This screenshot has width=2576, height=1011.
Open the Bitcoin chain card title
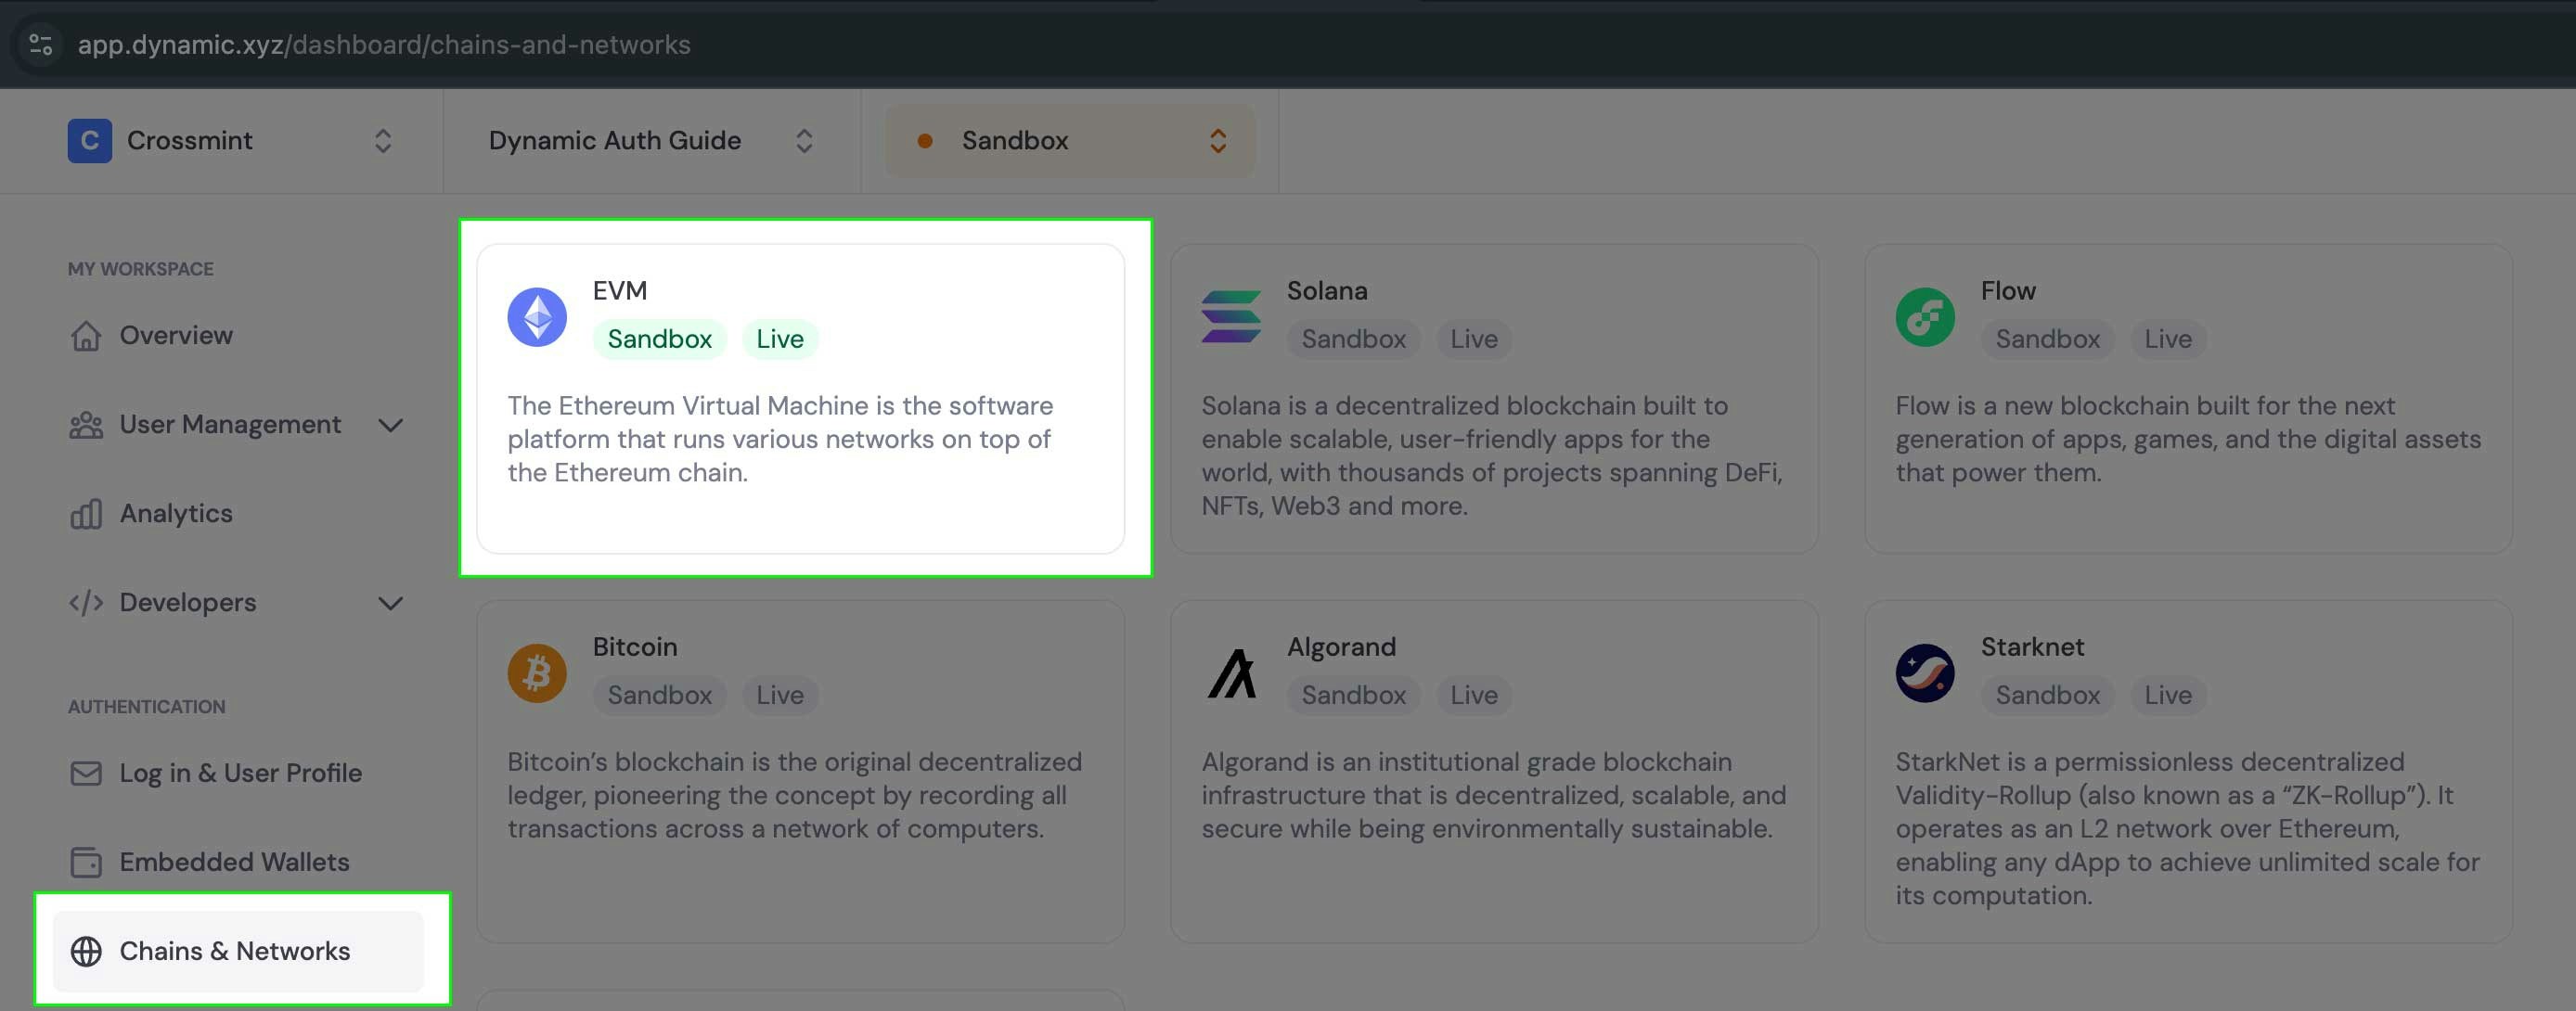pos(635,646)
